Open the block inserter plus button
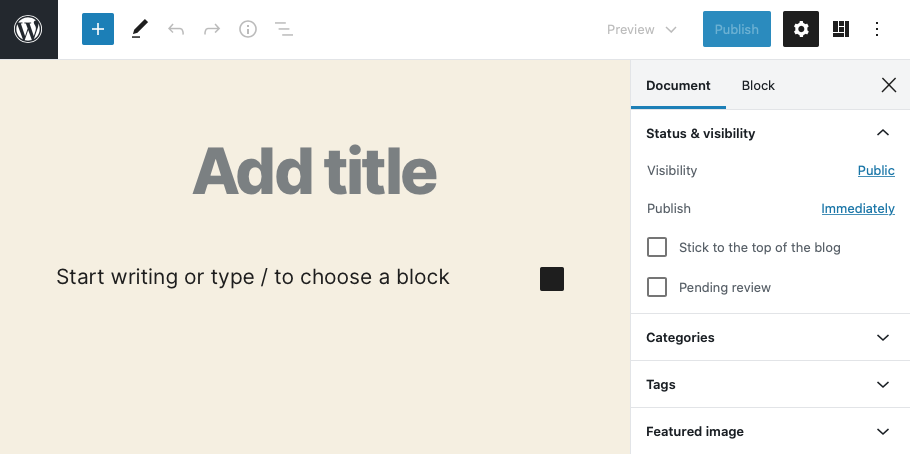 point(98,29)
